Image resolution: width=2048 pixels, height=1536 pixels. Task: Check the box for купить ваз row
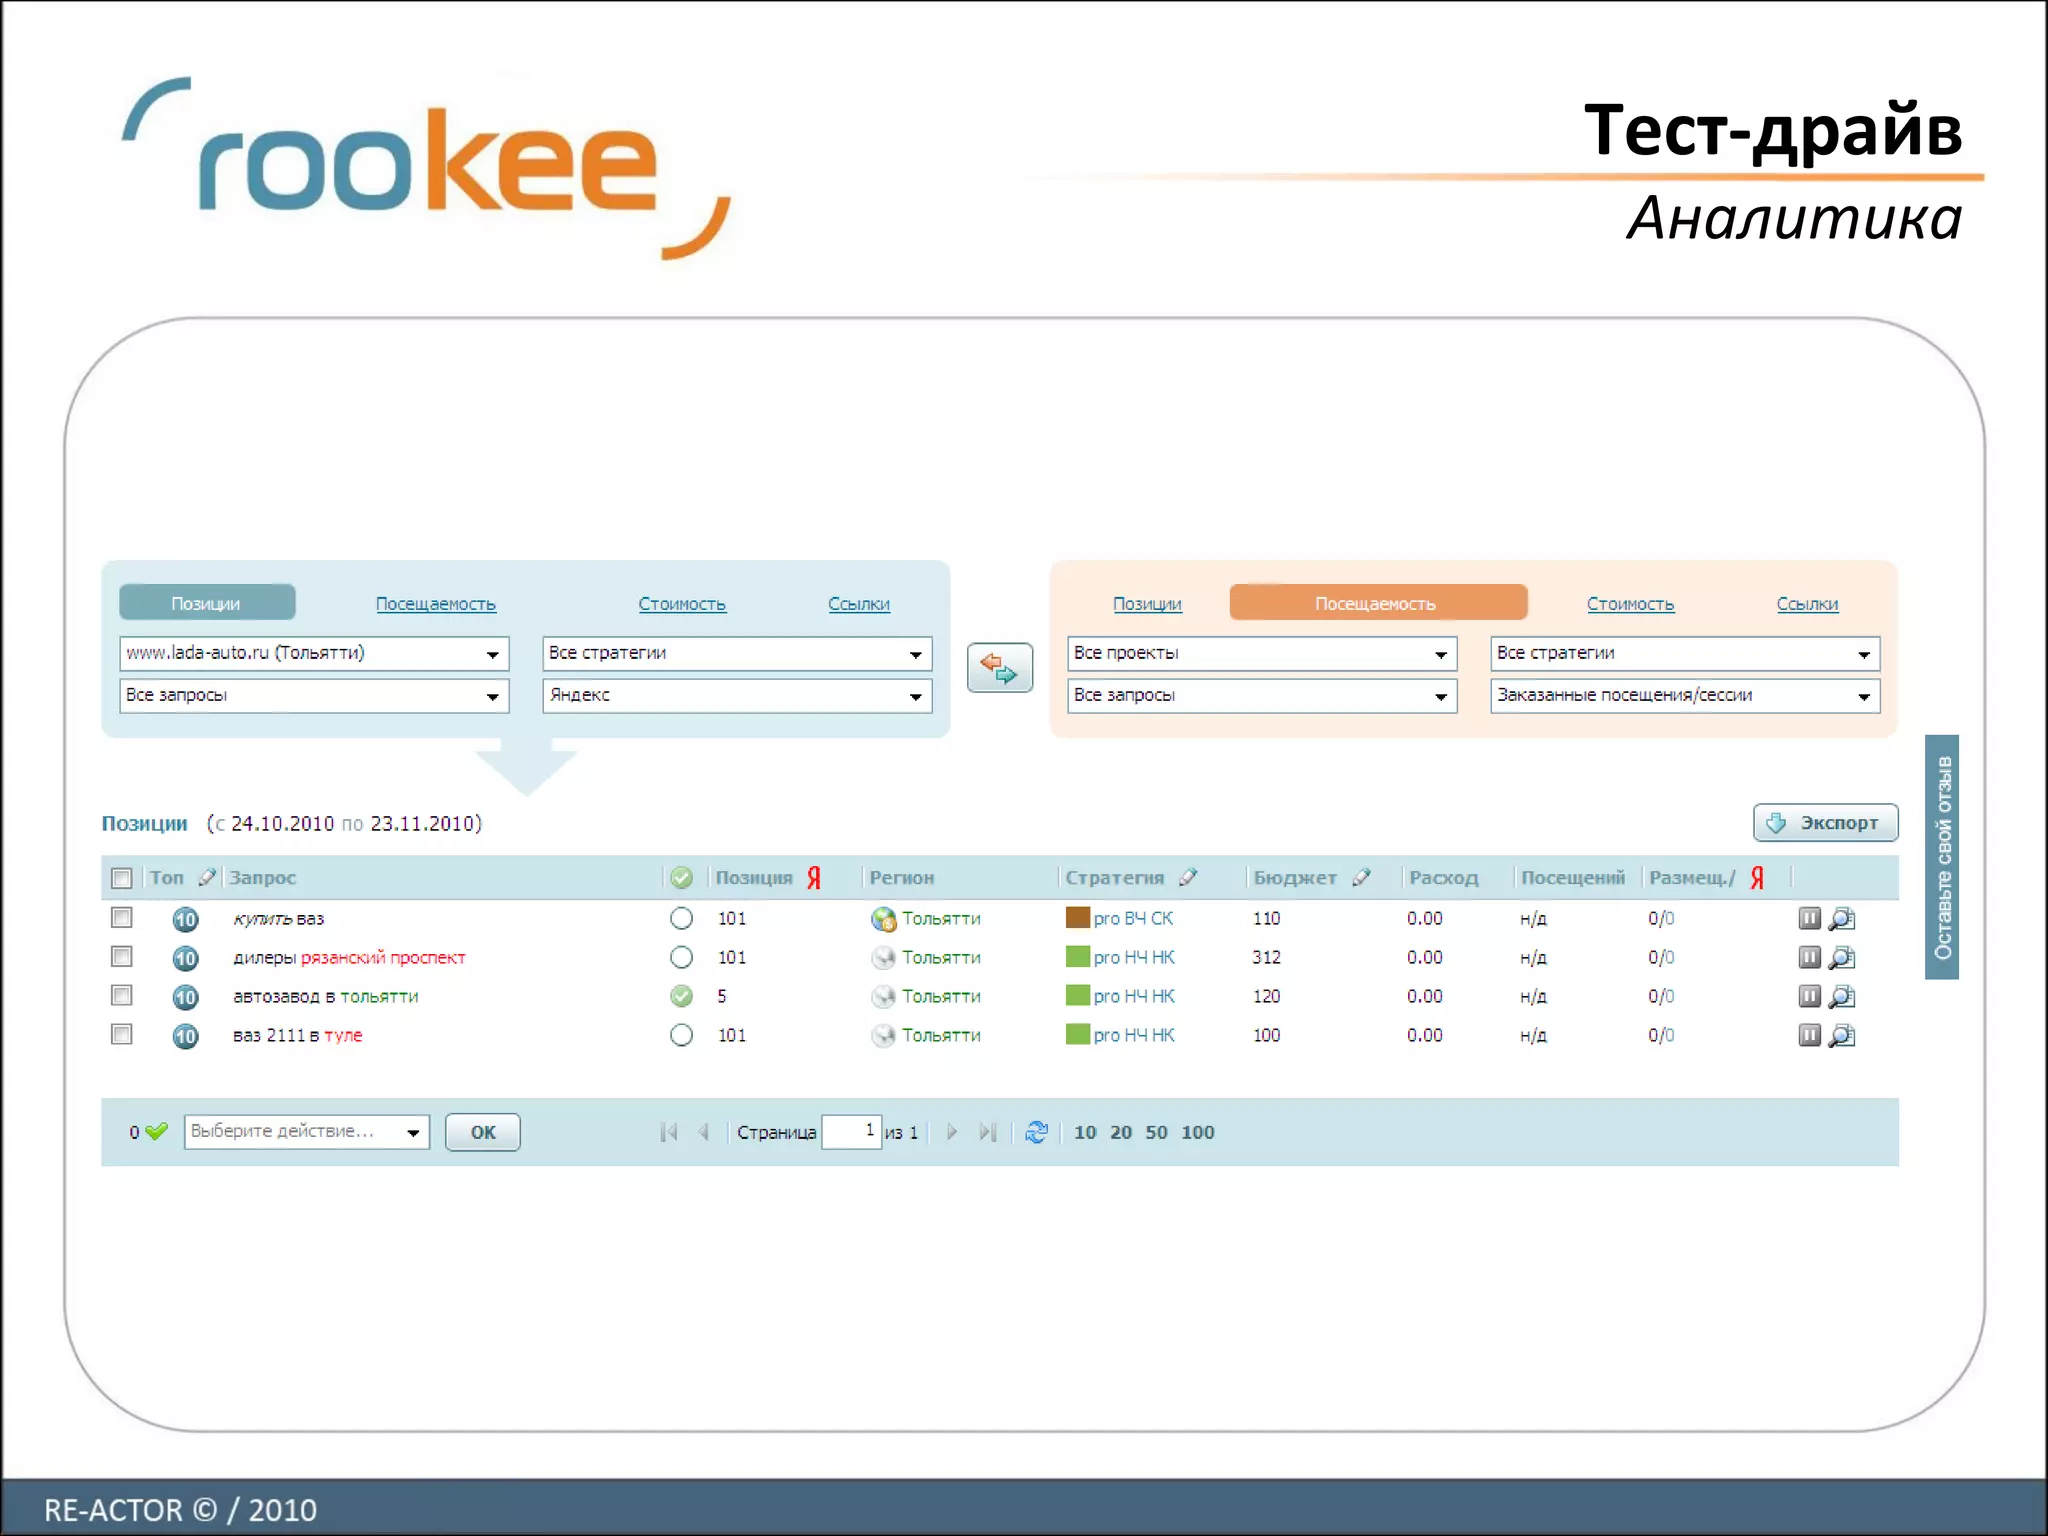tap(122, 917)
